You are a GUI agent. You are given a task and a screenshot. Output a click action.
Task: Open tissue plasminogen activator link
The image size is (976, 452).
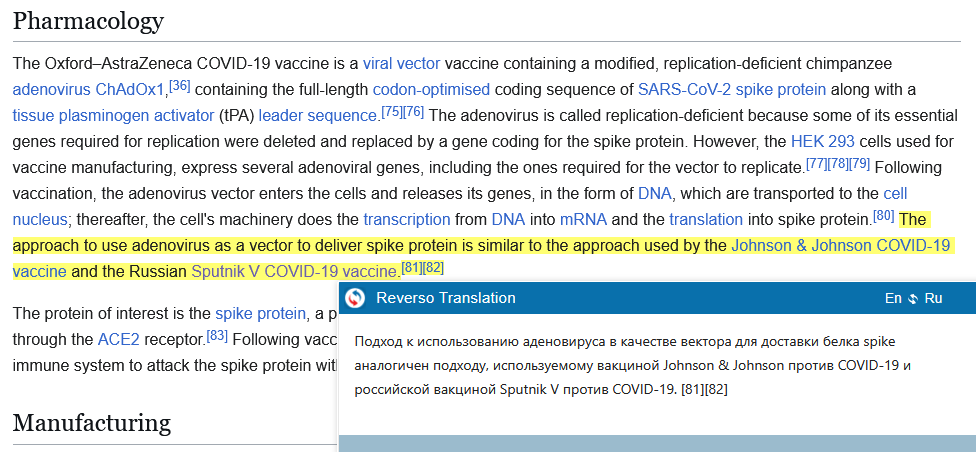point(113,114)
